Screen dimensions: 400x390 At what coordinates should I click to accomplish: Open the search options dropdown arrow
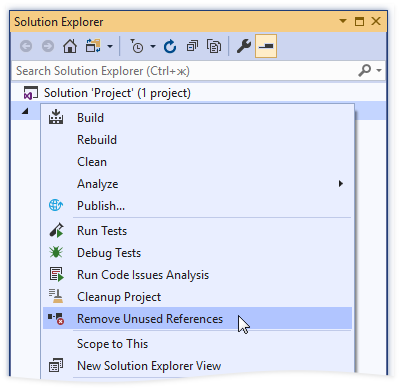coord(379,70)
